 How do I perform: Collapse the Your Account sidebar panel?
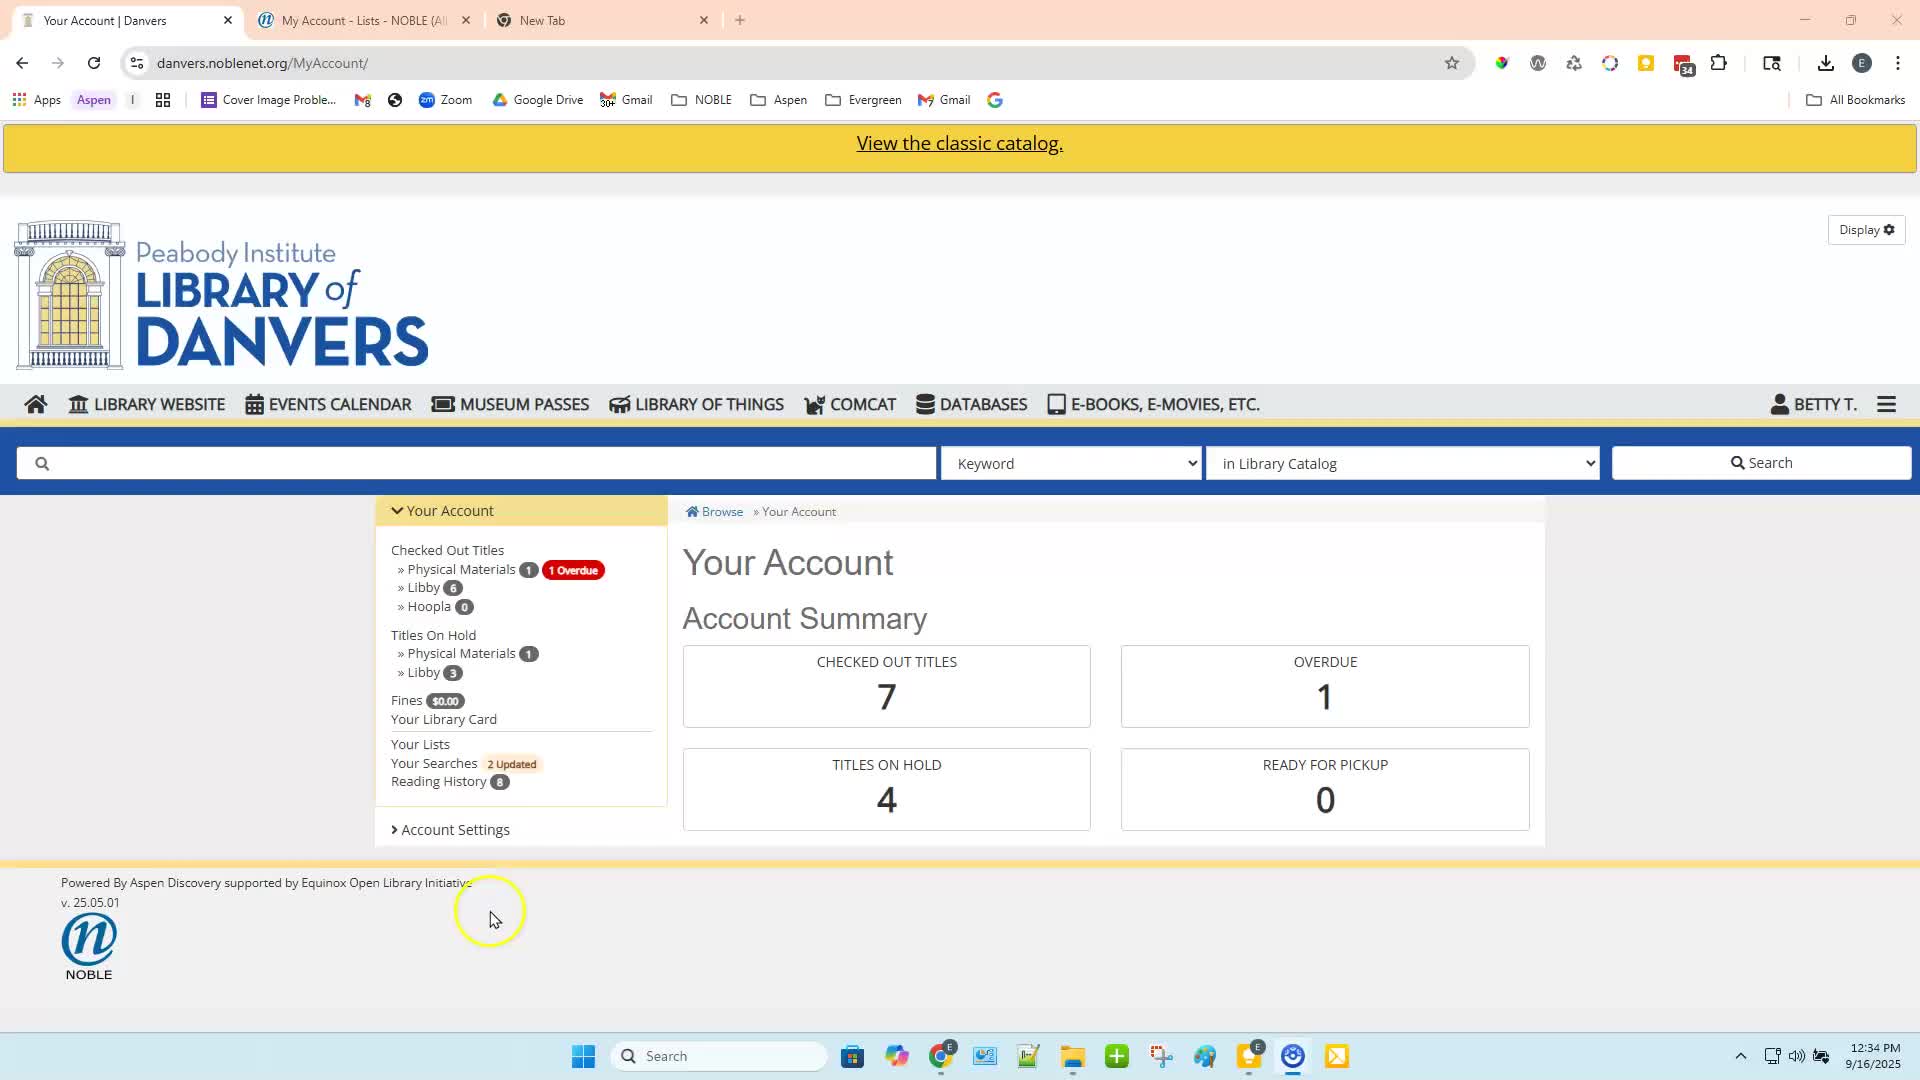click(x=442, y=511)
